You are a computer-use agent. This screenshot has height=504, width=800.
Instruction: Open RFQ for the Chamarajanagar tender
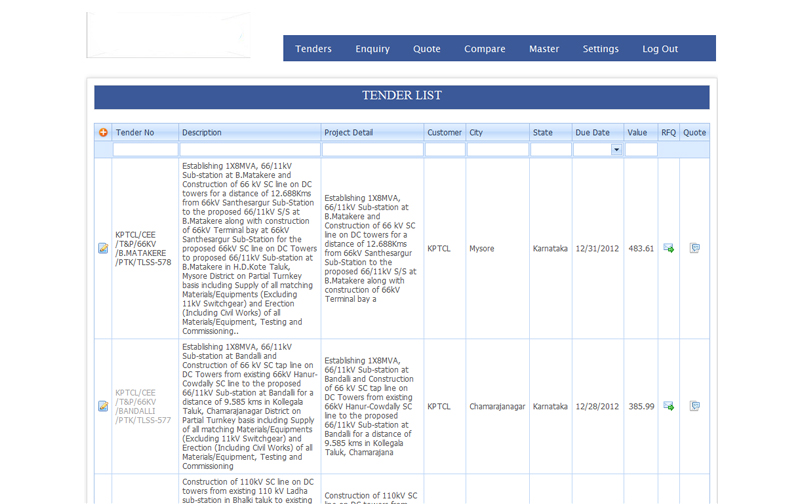tap(668, 406)
